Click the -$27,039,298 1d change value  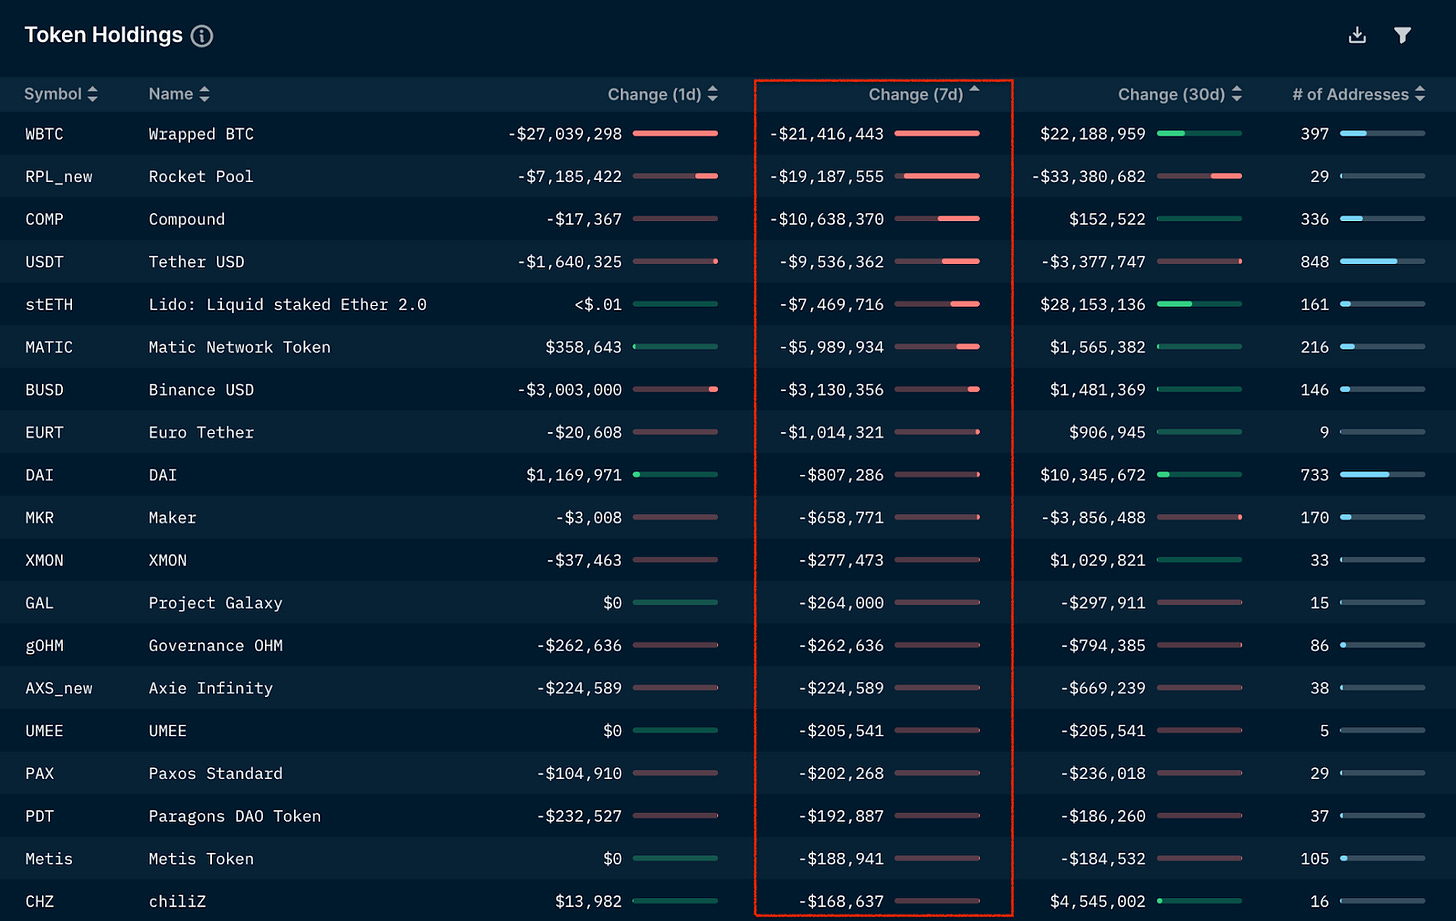[565, 134]
